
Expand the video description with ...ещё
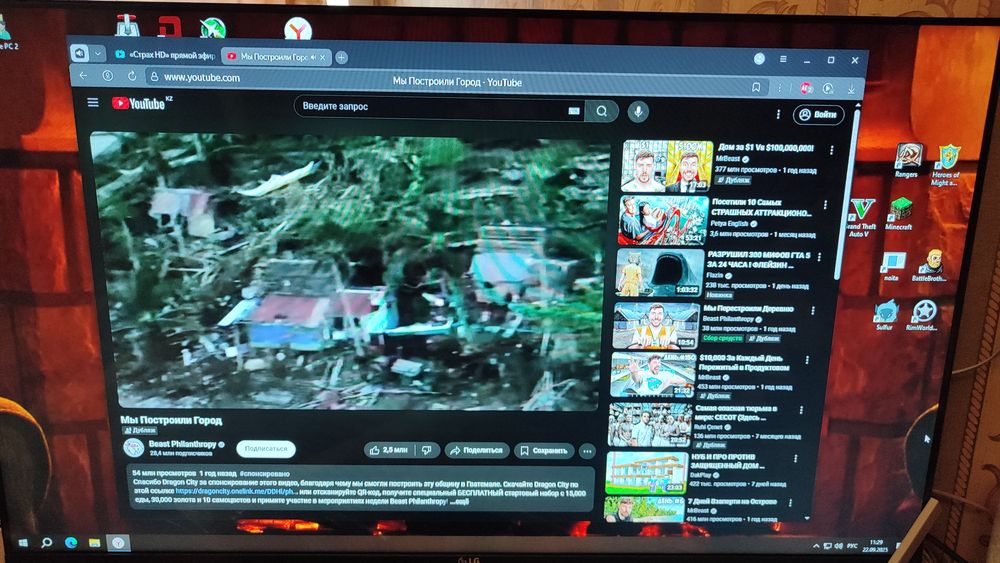[459, 502]
